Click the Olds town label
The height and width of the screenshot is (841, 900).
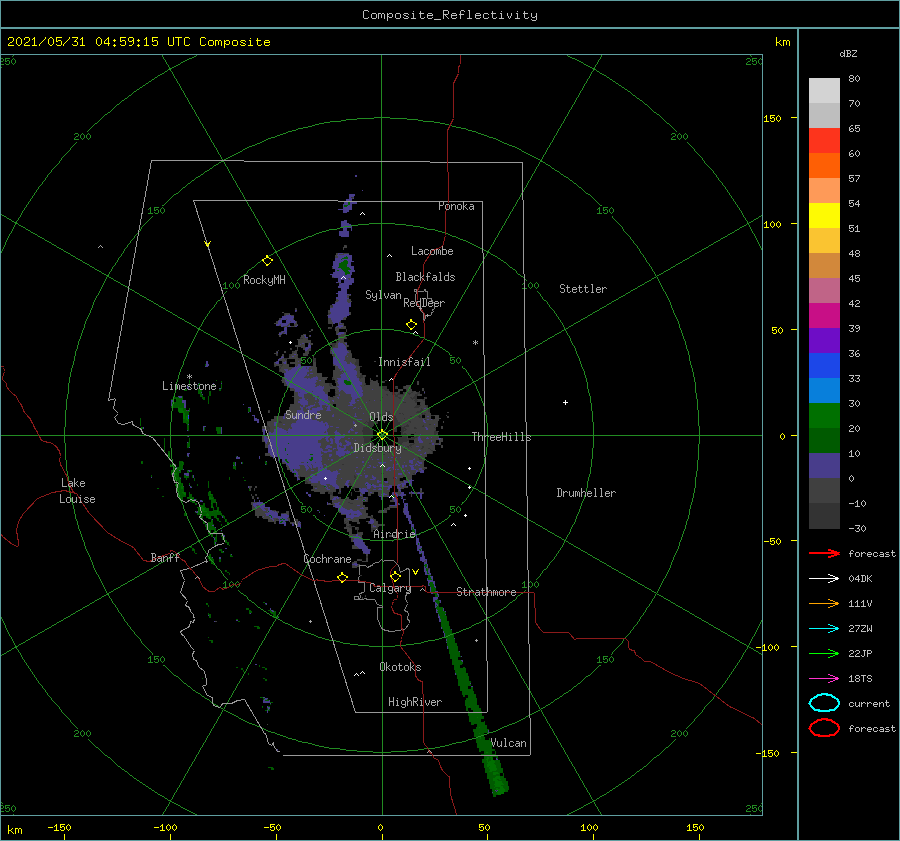click(x=381, y=417)
